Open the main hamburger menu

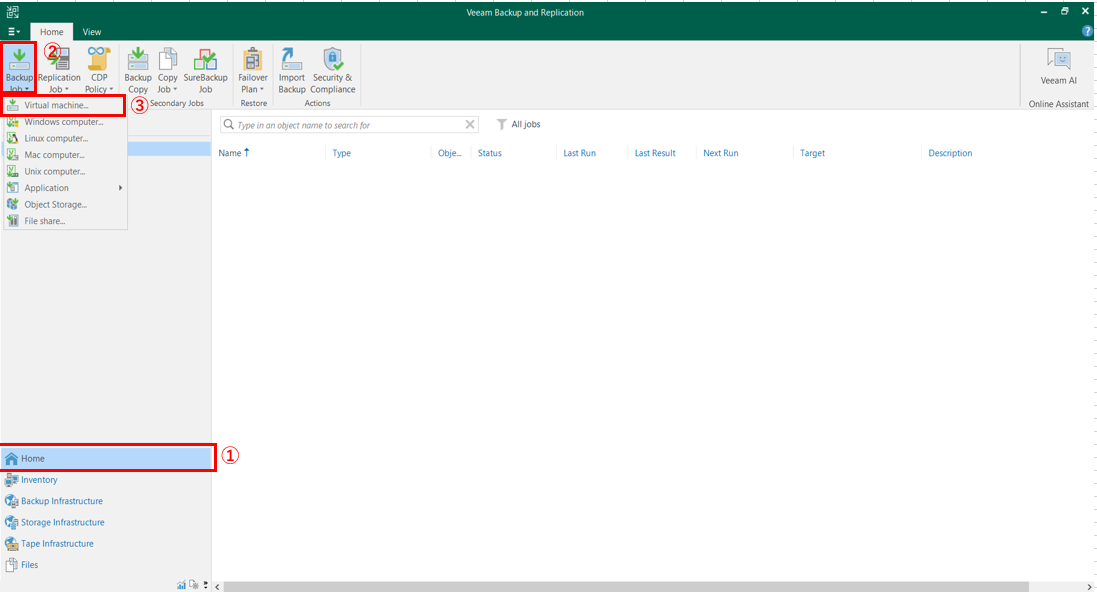click(x=13, y=31)
